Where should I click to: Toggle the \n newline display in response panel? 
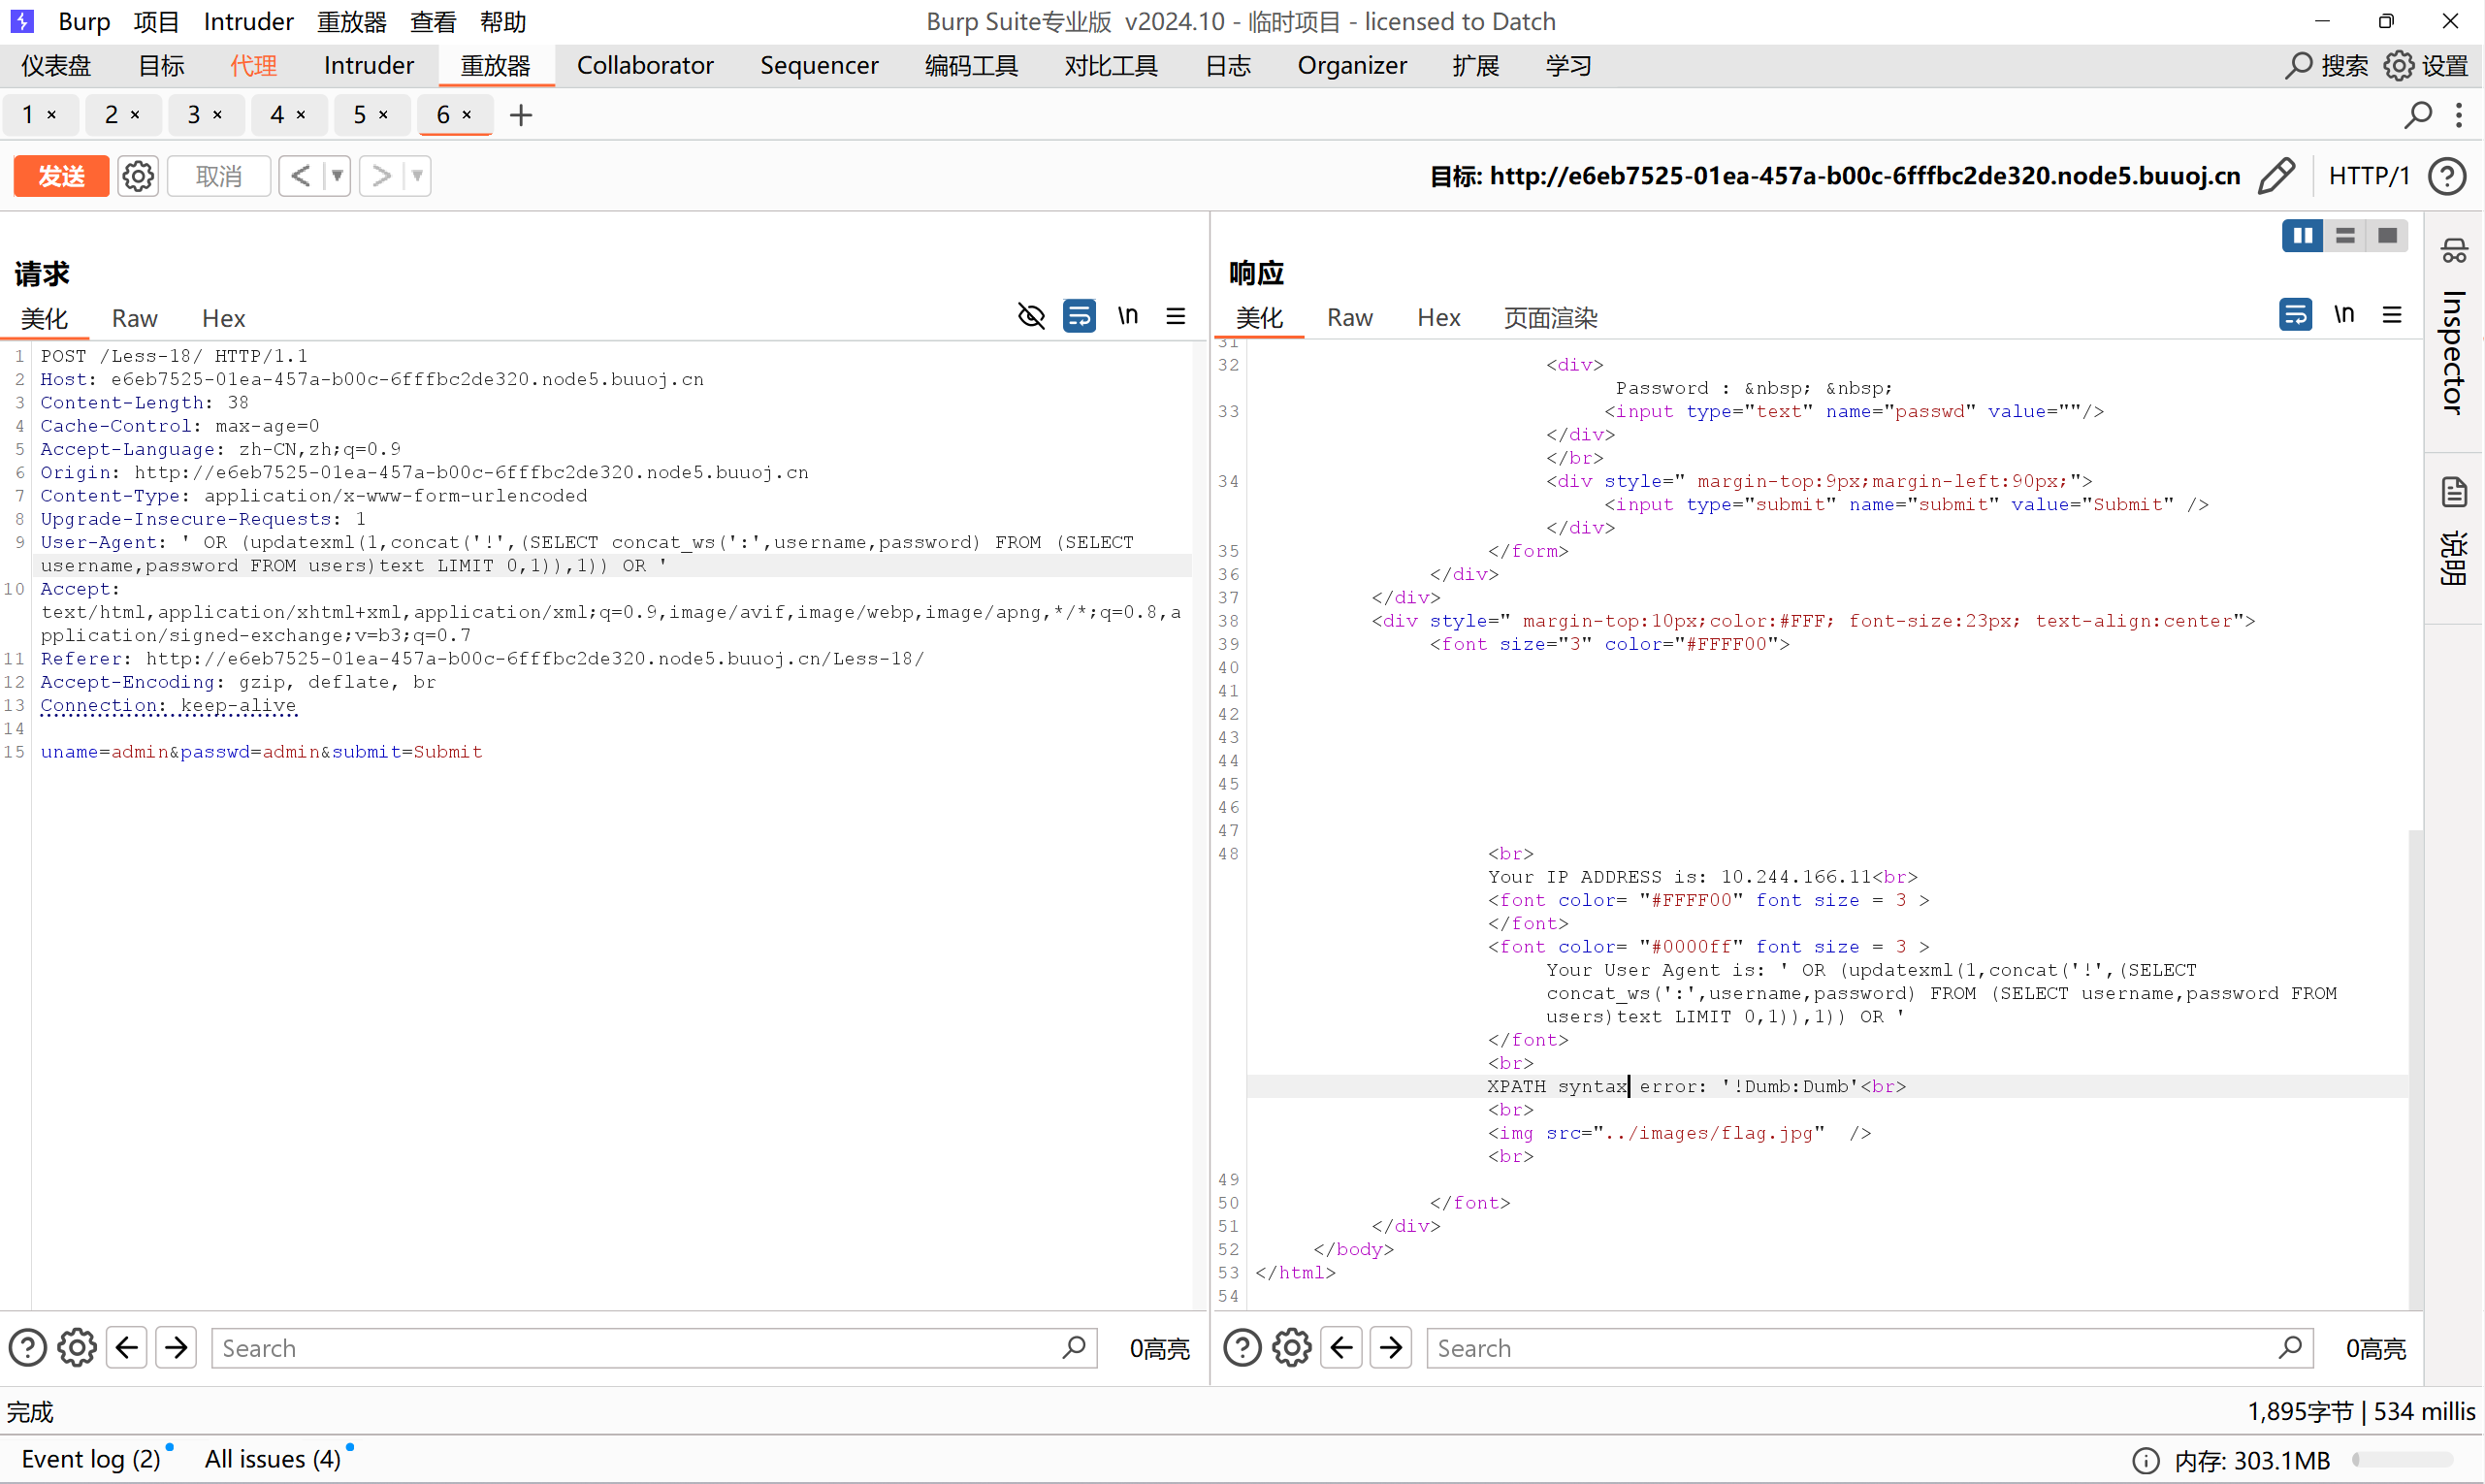(x=2343, y=315)
